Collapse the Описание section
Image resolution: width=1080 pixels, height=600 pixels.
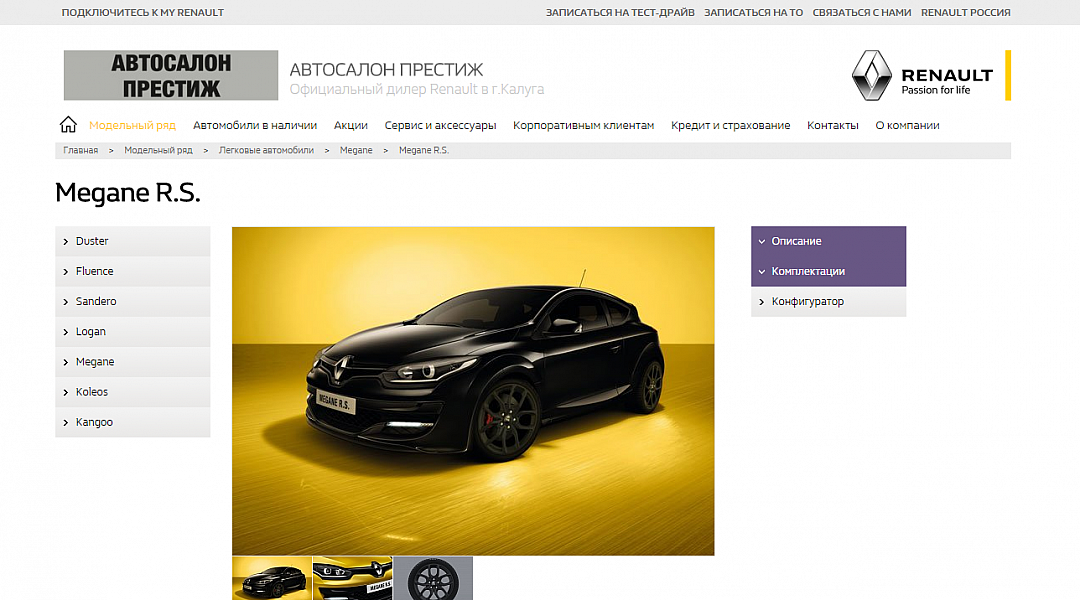796,241
